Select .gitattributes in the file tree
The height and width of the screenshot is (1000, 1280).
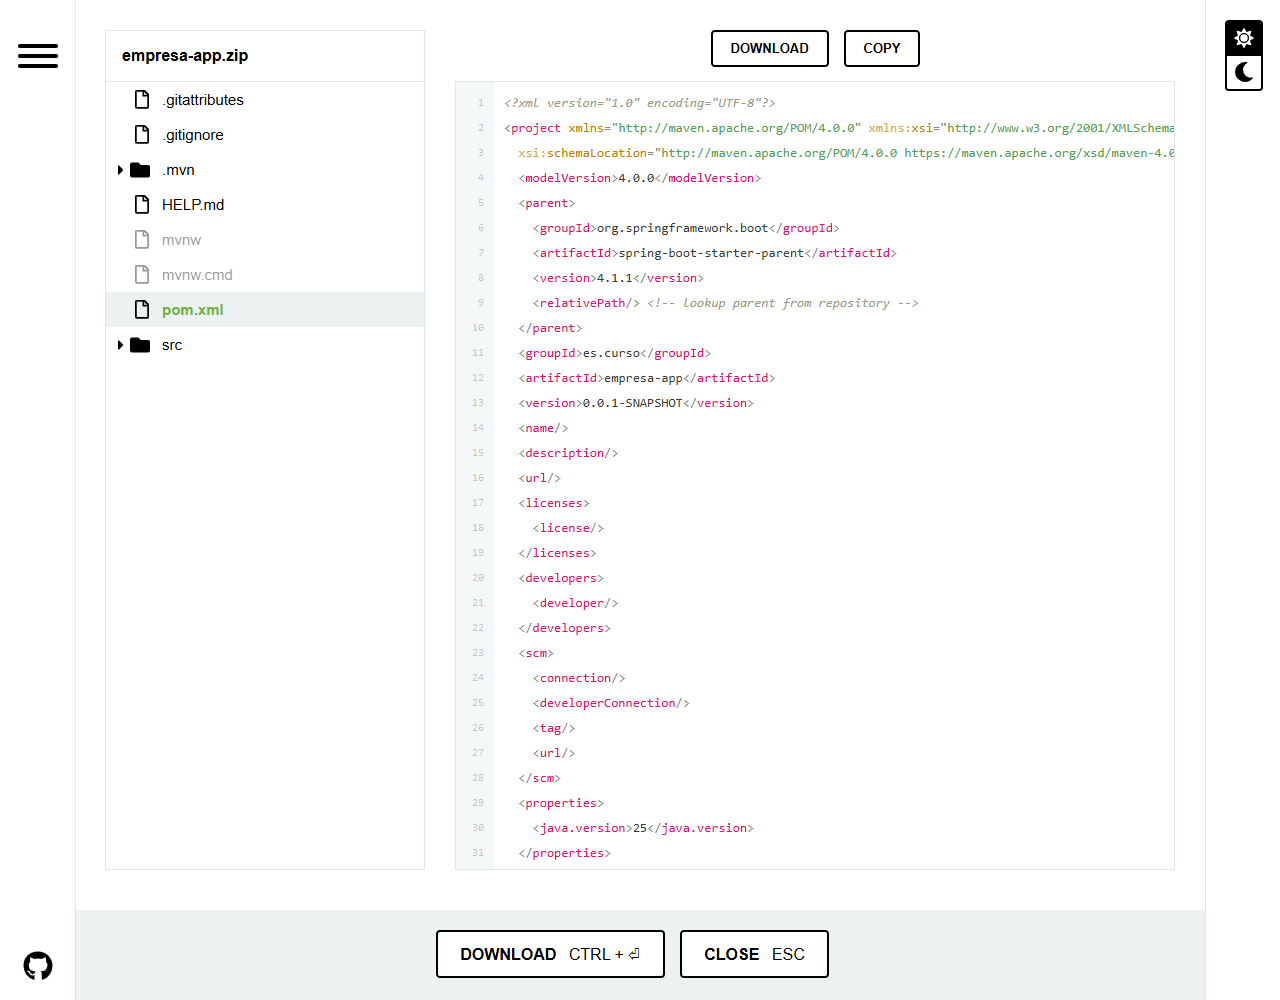click(203, 100)
